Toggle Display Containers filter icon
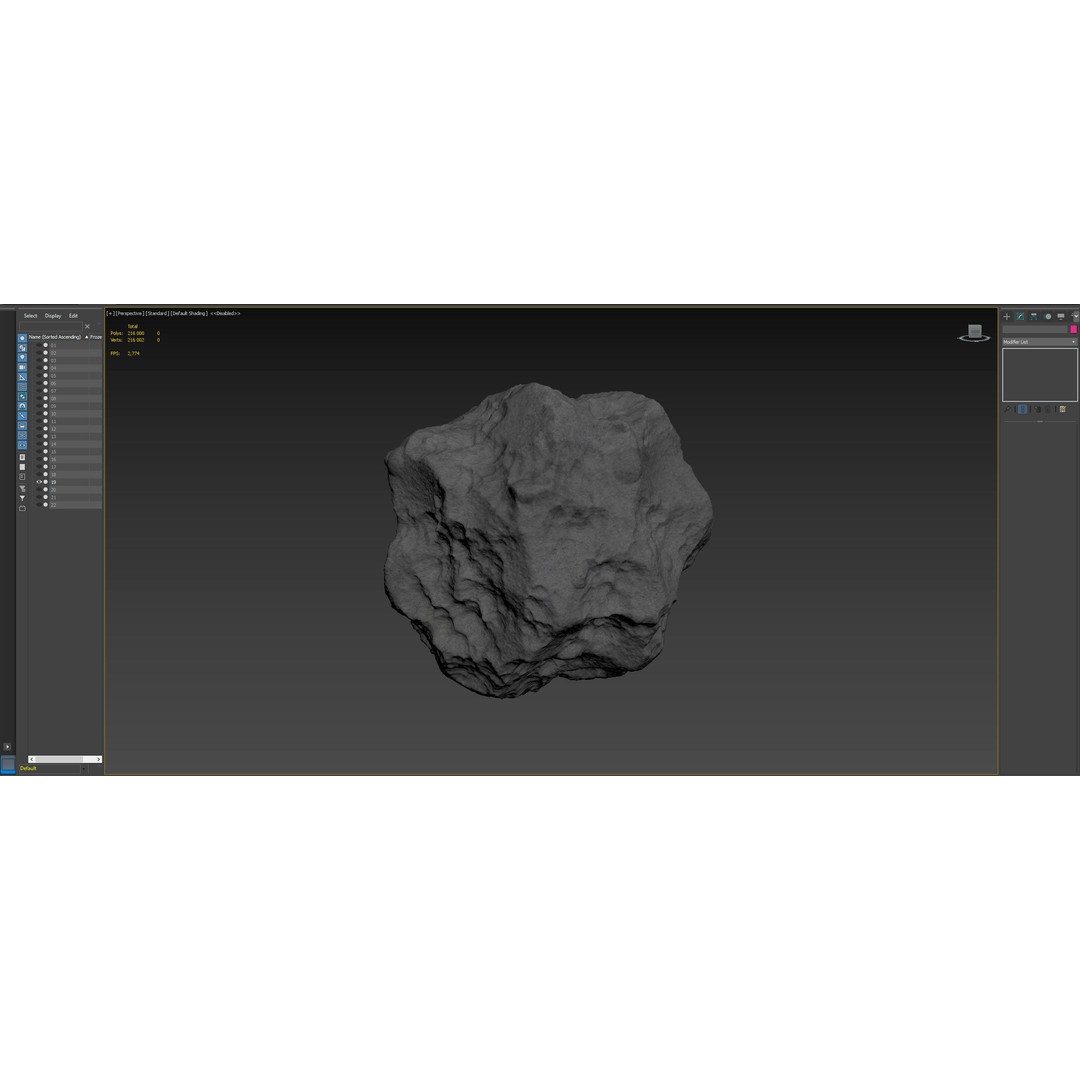 [22, 426]
